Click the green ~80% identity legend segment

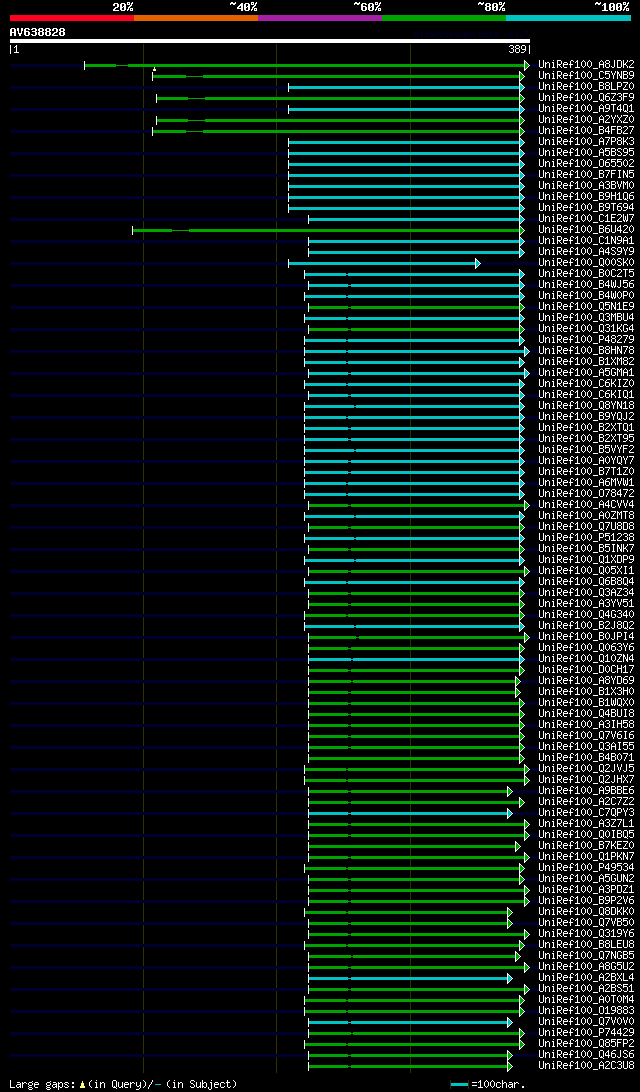(x=444, y=17)
